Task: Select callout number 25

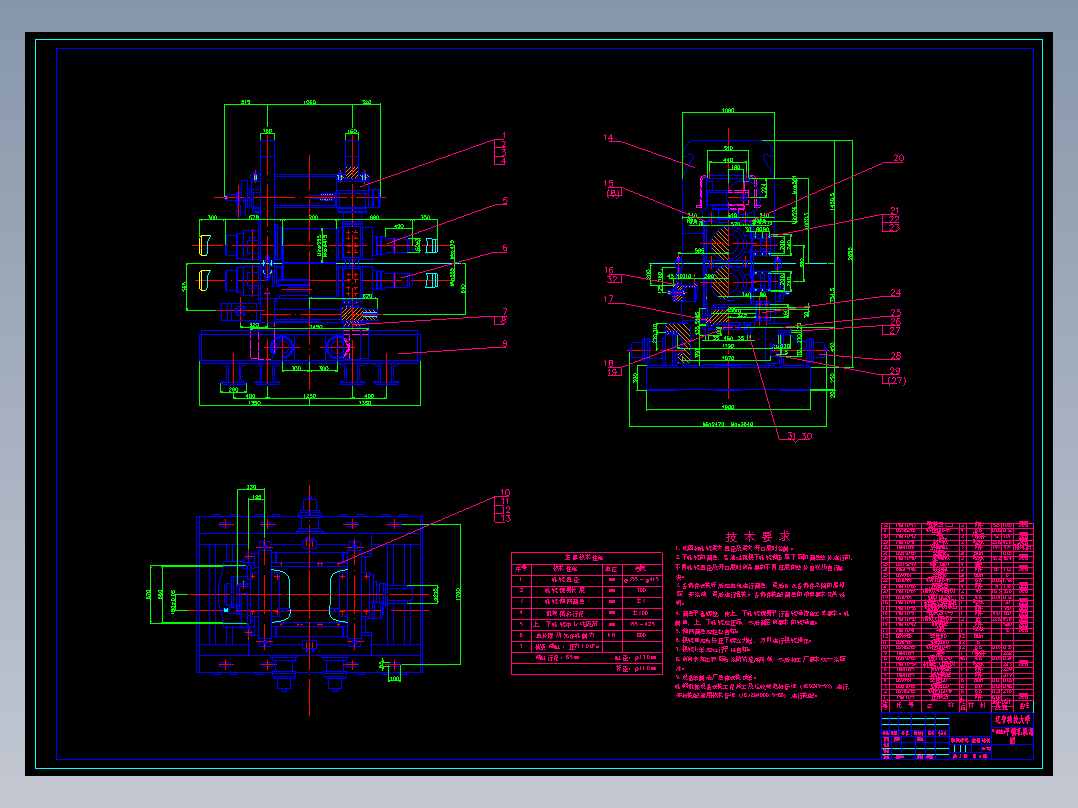Action: click(896, 313)
